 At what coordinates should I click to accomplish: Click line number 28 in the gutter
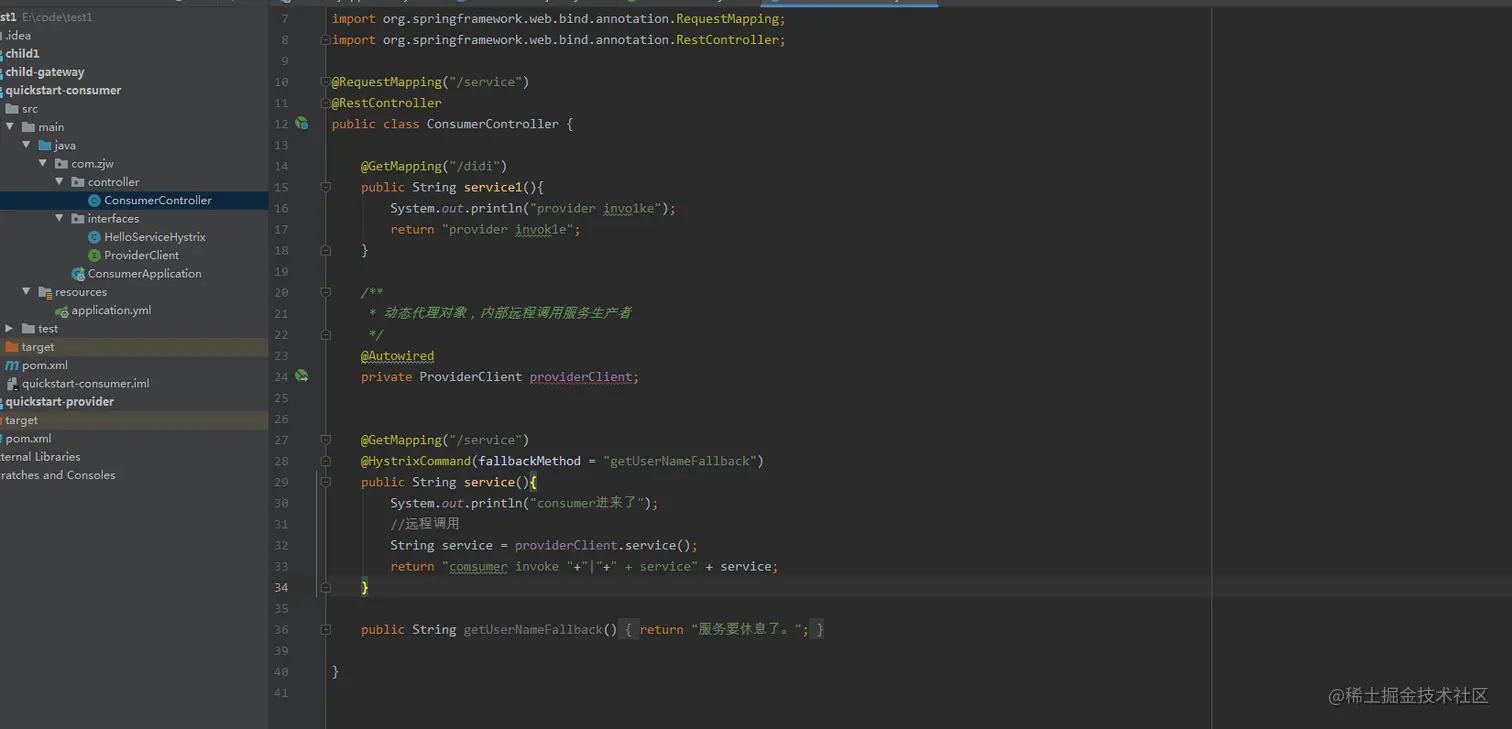point(281,461)
